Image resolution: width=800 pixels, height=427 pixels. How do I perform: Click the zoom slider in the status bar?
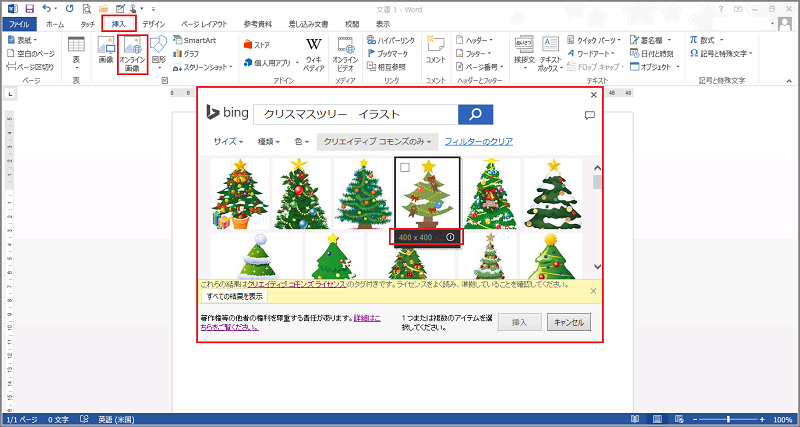728,419
